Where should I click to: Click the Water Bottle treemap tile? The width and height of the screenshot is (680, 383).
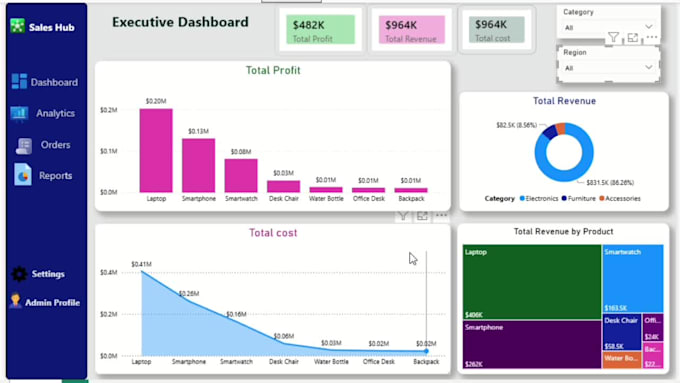[x=621, y=360]
